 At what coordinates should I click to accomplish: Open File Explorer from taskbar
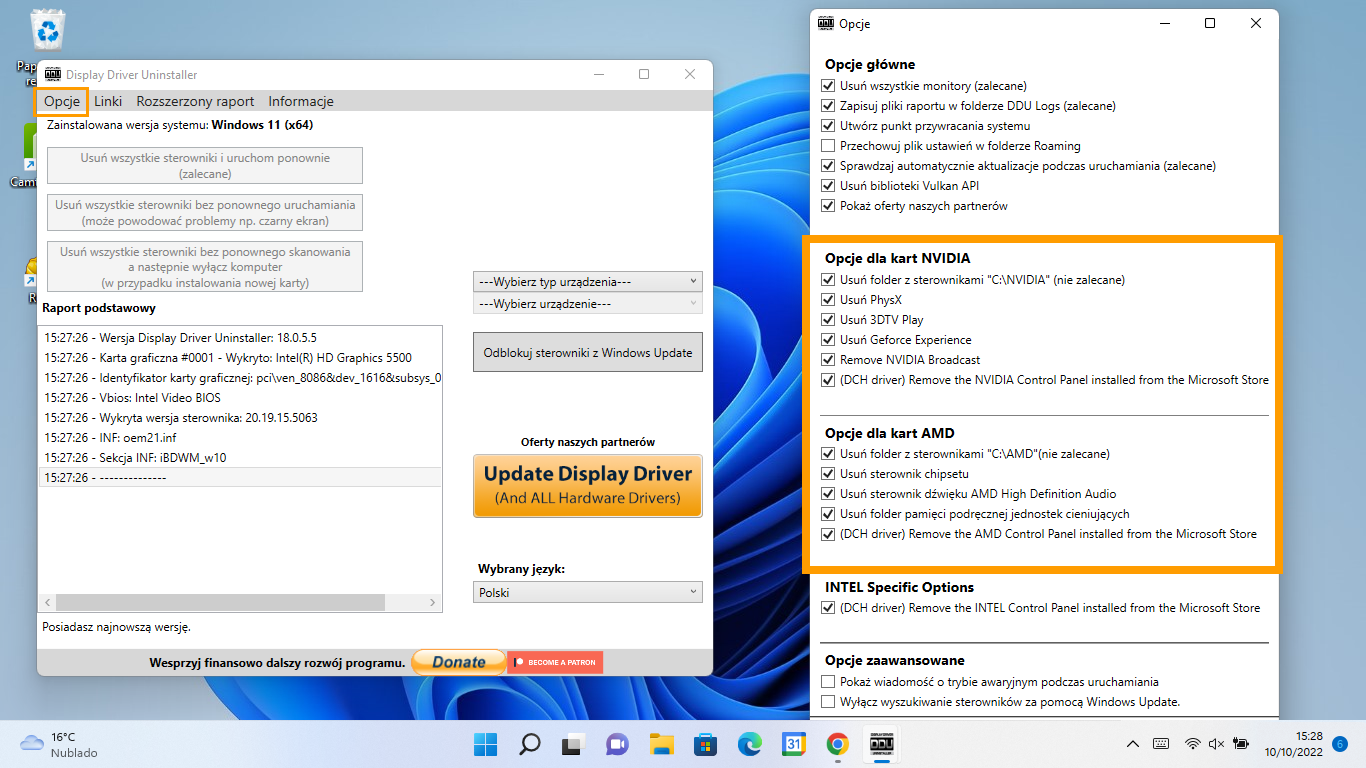coord(661,744)
